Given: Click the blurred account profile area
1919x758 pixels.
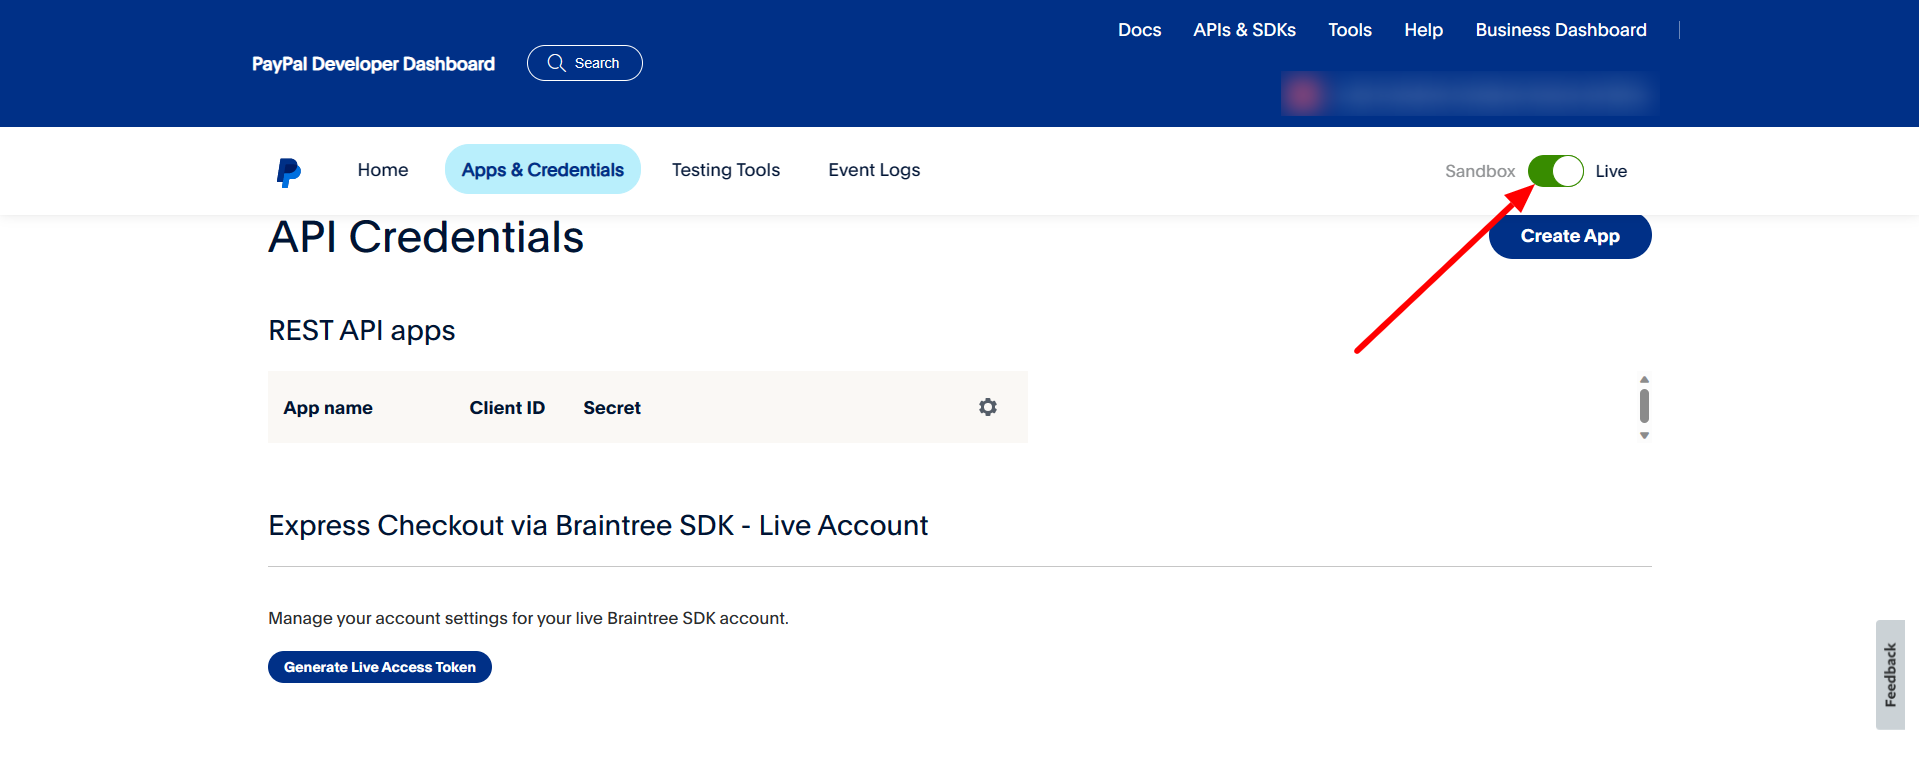Looking at the screenshot, I should coord(1470,94).
